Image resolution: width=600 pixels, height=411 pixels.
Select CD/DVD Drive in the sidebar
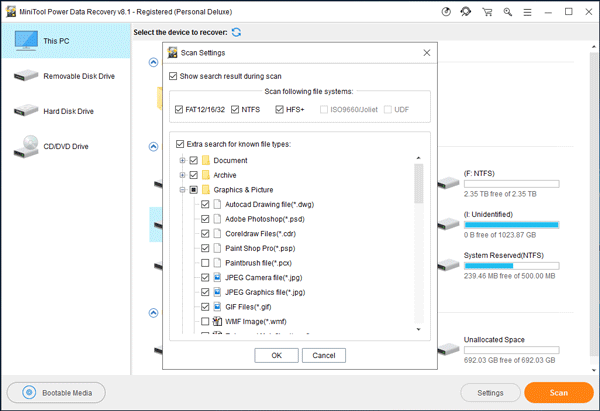66,146
